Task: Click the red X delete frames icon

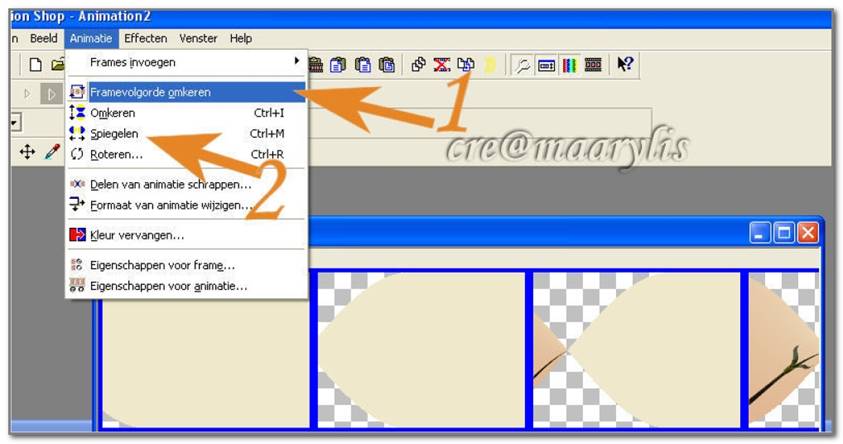Action: pos(442,65)
